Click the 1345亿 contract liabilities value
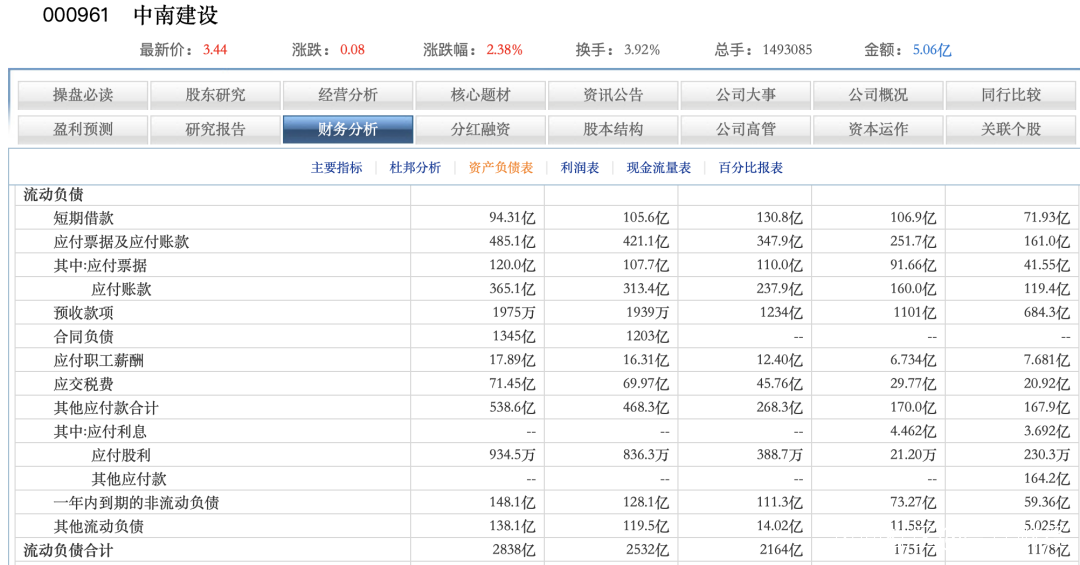The width and height of the screenshot is (1080, 565). click(514, 336)
